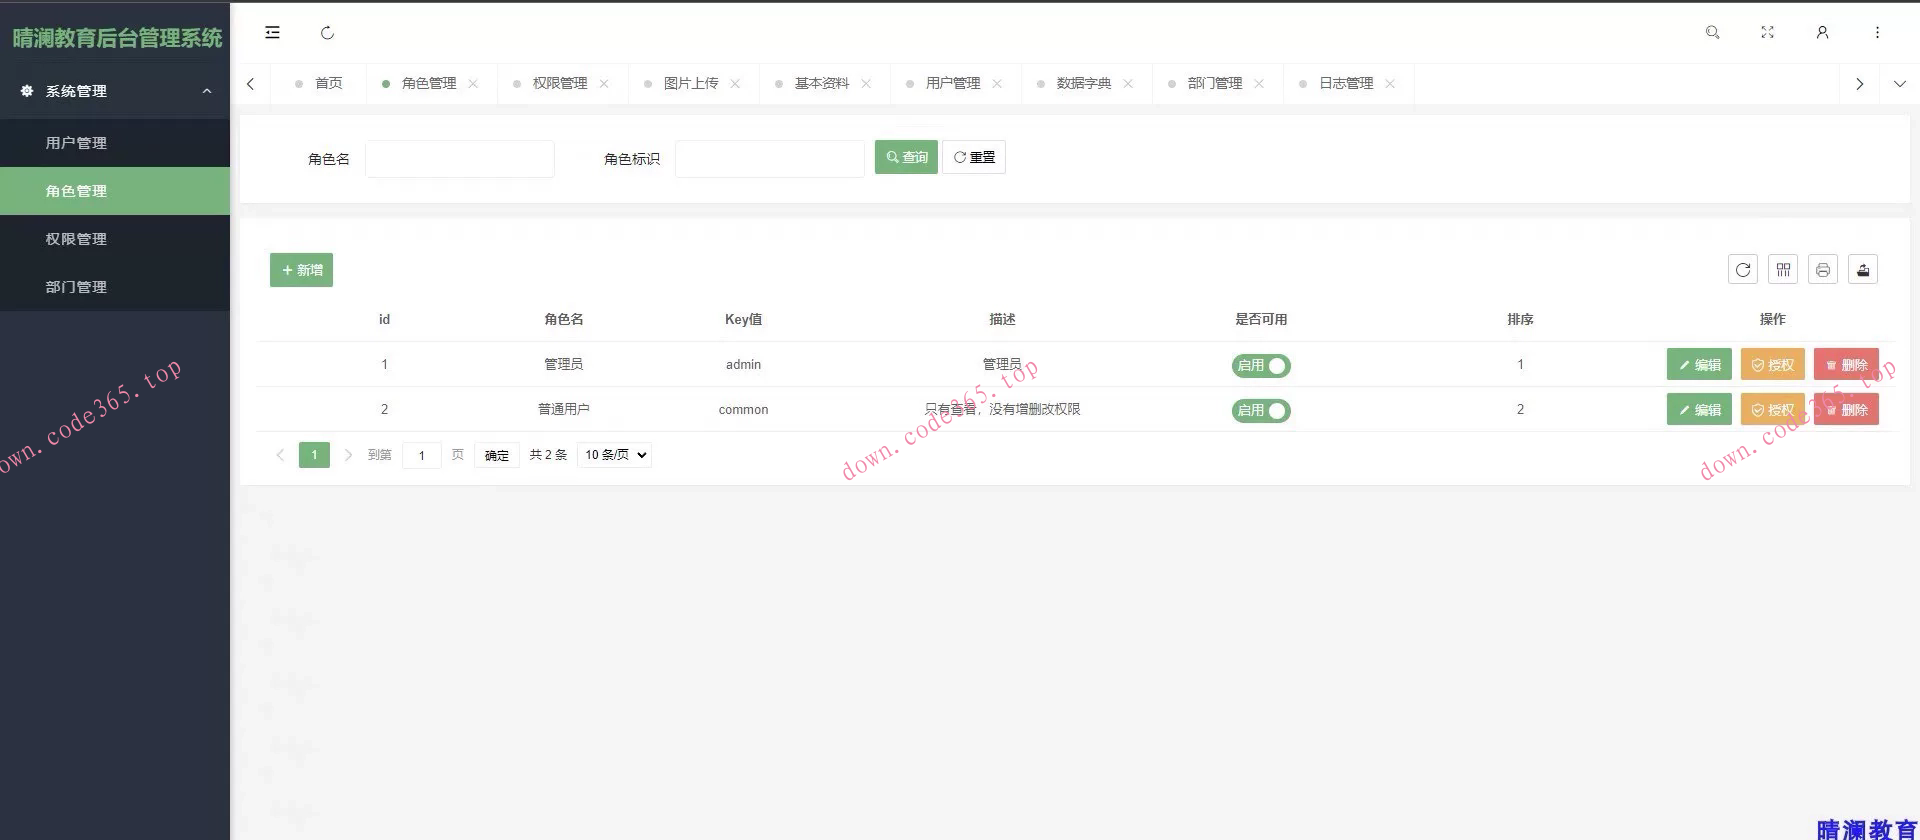Click the 确定 pagination confirm button

[x=497, y=455]
